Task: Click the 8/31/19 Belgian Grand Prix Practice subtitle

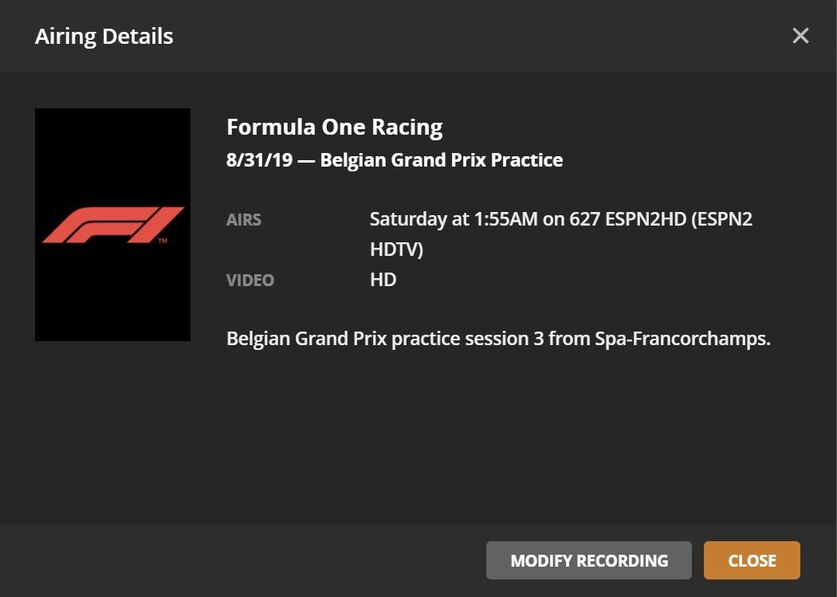Action: (x=394, y=160)
